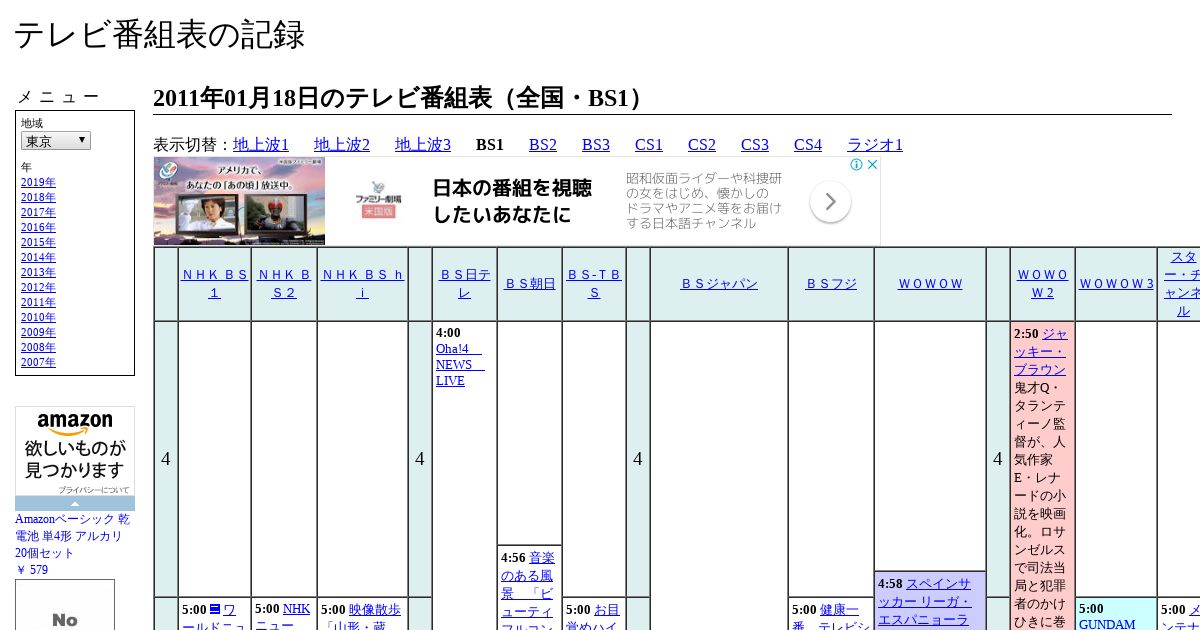
Task: Collapse the Amazon ad with arrow bar
Action: pyautogui.click(x=75, y=503)
